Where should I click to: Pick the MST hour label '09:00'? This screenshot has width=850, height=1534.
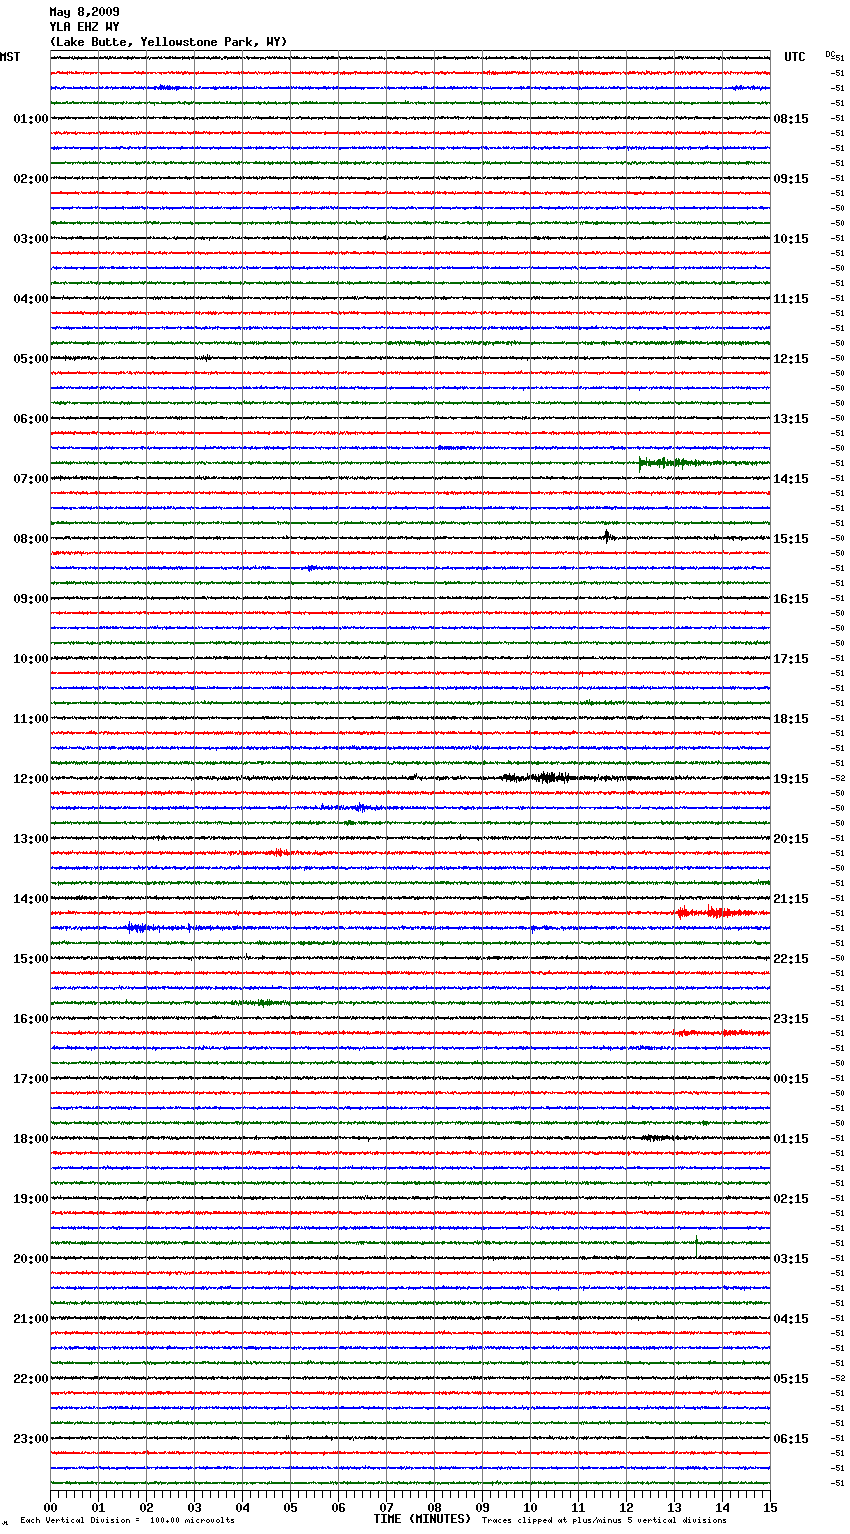[31, 599]
